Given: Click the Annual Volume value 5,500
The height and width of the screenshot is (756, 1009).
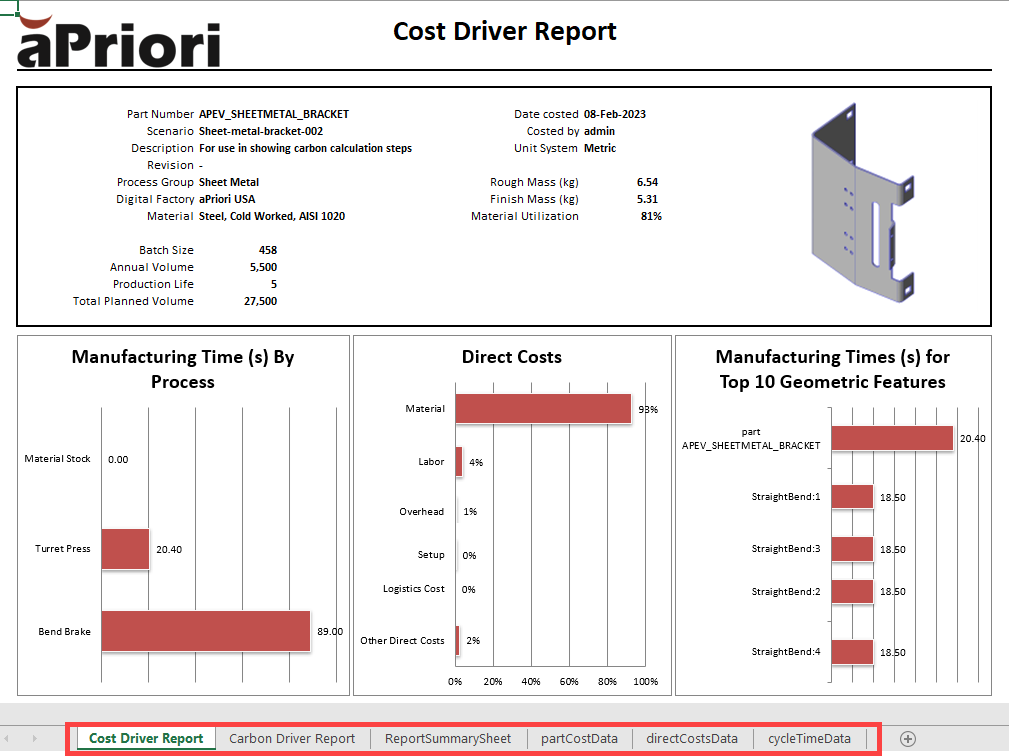Looking at the screenshot, I should pyautogui.click(x=263, y=267).
